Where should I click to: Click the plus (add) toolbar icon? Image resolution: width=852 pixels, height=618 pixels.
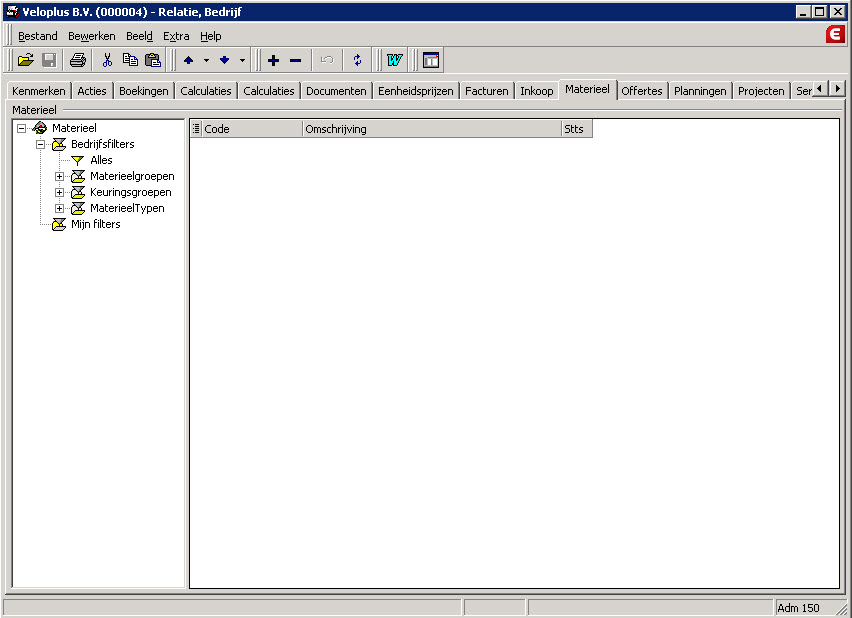point(273,60)
